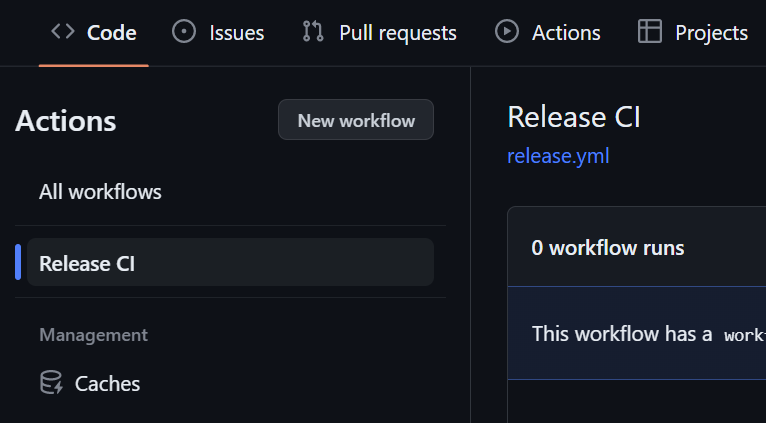This screenshot has width=766, height=423.
Task: Open the release.yml file link
Action: [558, 156]
